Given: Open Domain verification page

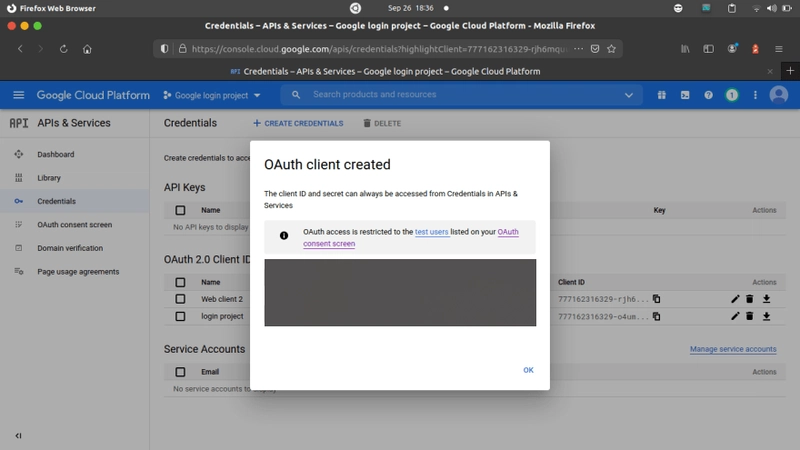Looking at the screenshot, I should tap(70, 248).
